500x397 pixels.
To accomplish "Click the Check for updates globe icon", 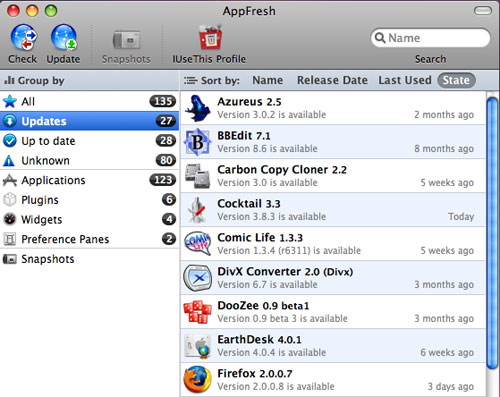I will [23, 37].
